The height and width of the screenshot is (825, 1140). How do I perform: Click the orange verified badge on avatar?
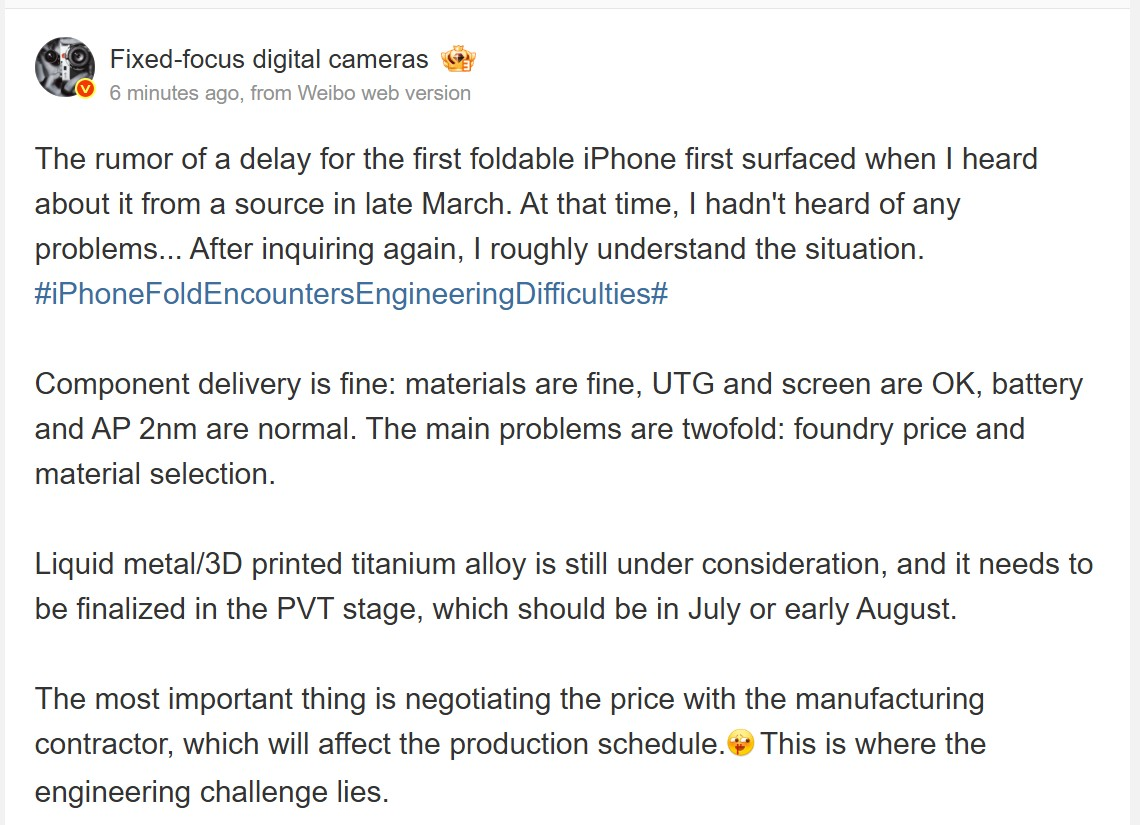tap(85, 89)
